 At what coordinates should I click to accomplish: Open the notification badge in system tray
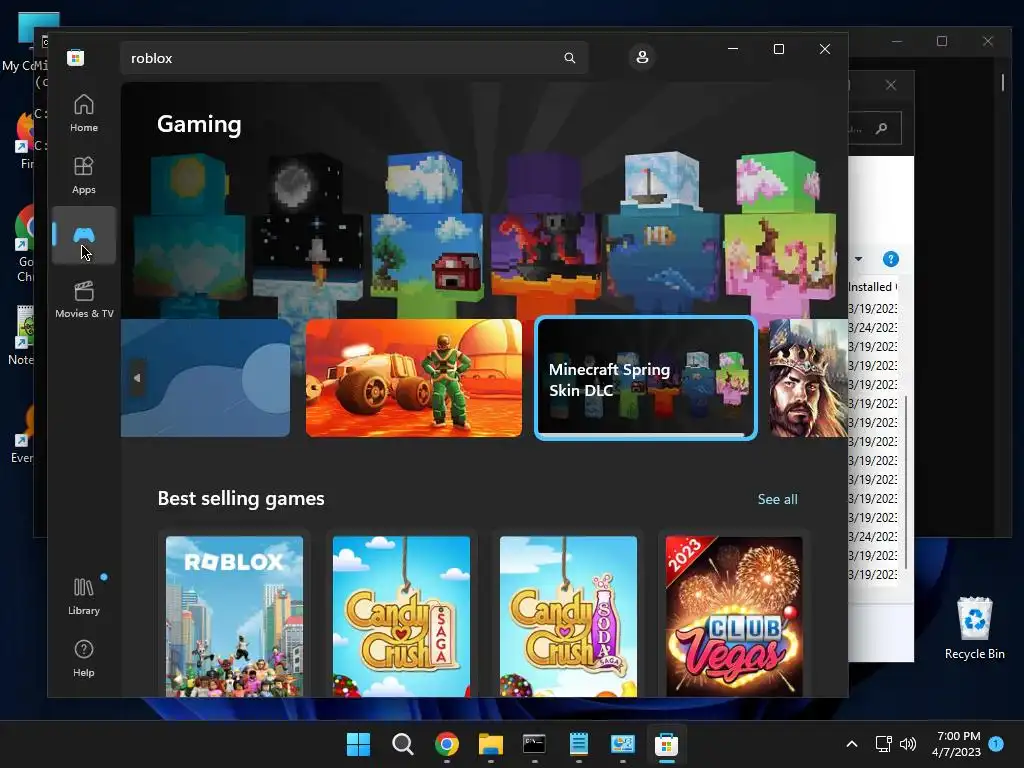point(996,744)
